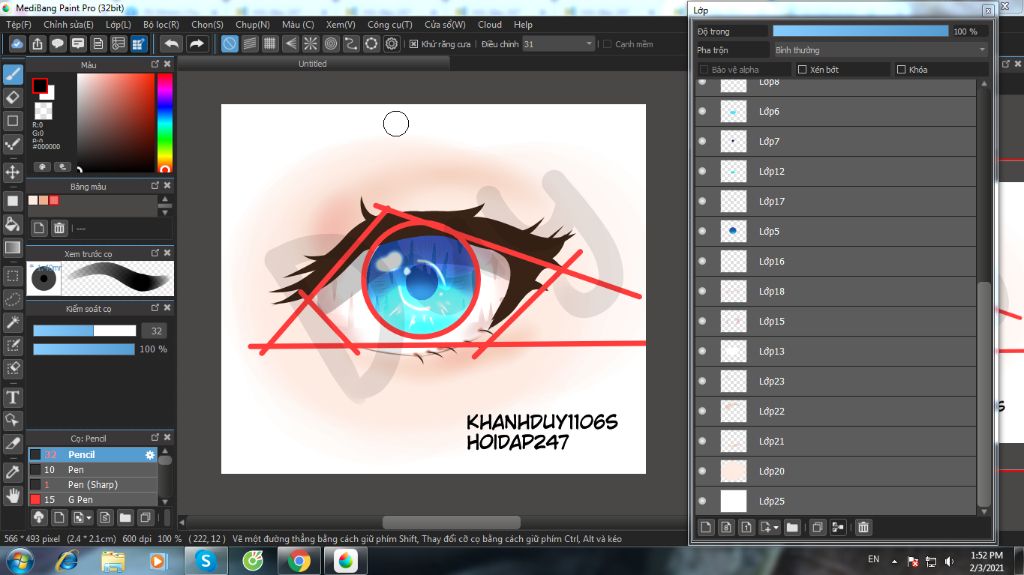Image resolution: width=1024 pixels, height=575 pixels.
Task: Hide layer Lớp18
Action: click(x=703, y=291)
